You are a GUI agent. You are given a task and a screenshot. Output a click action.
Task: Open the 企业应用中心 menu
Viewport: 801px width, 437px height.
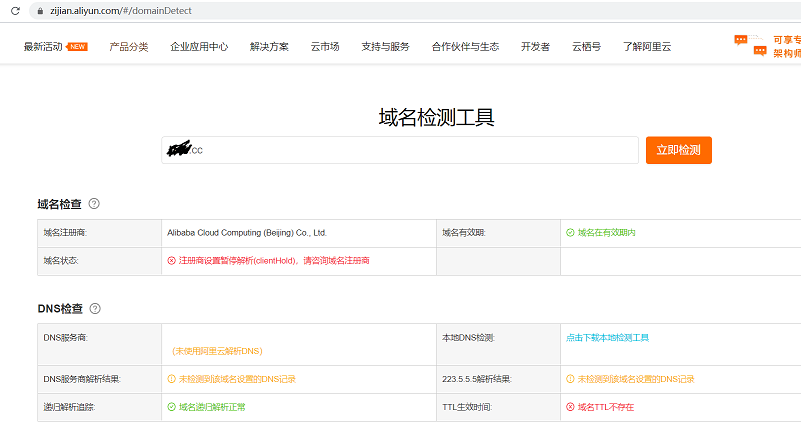coord(199,47)
